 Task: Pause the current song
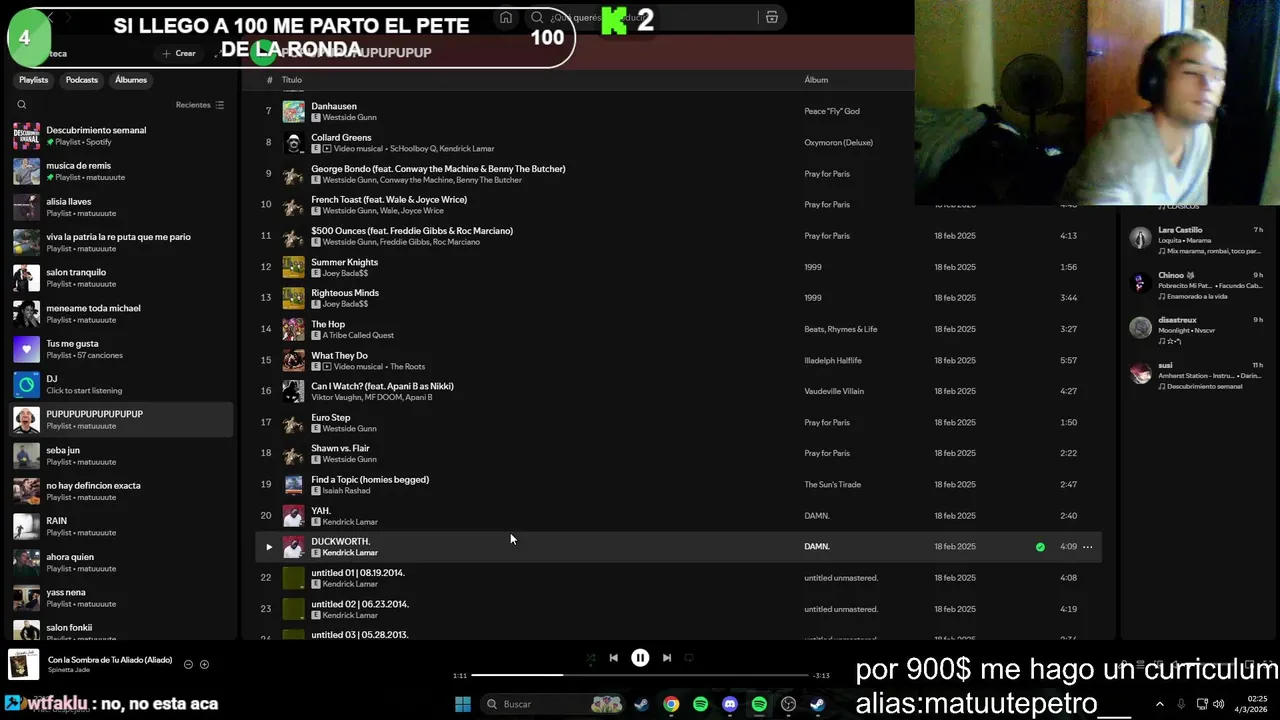640,658
